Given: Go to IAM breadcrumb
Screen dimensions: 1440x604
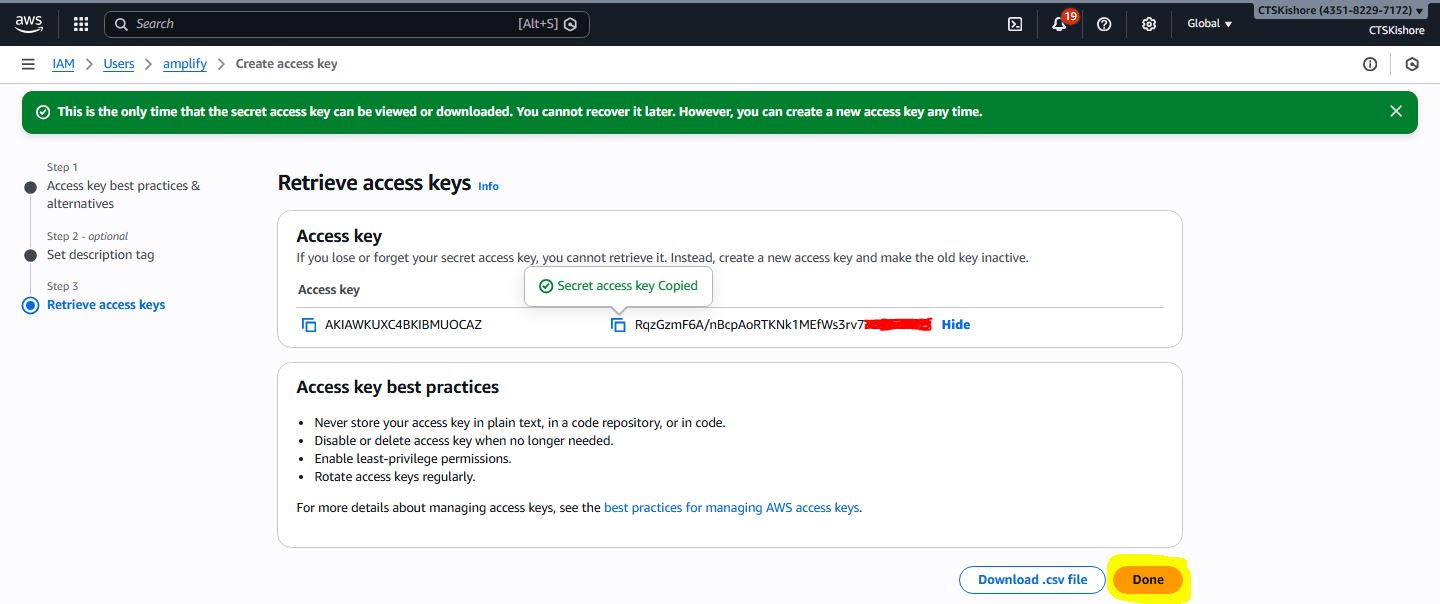Looking at the screenshot, I should 63,64.
